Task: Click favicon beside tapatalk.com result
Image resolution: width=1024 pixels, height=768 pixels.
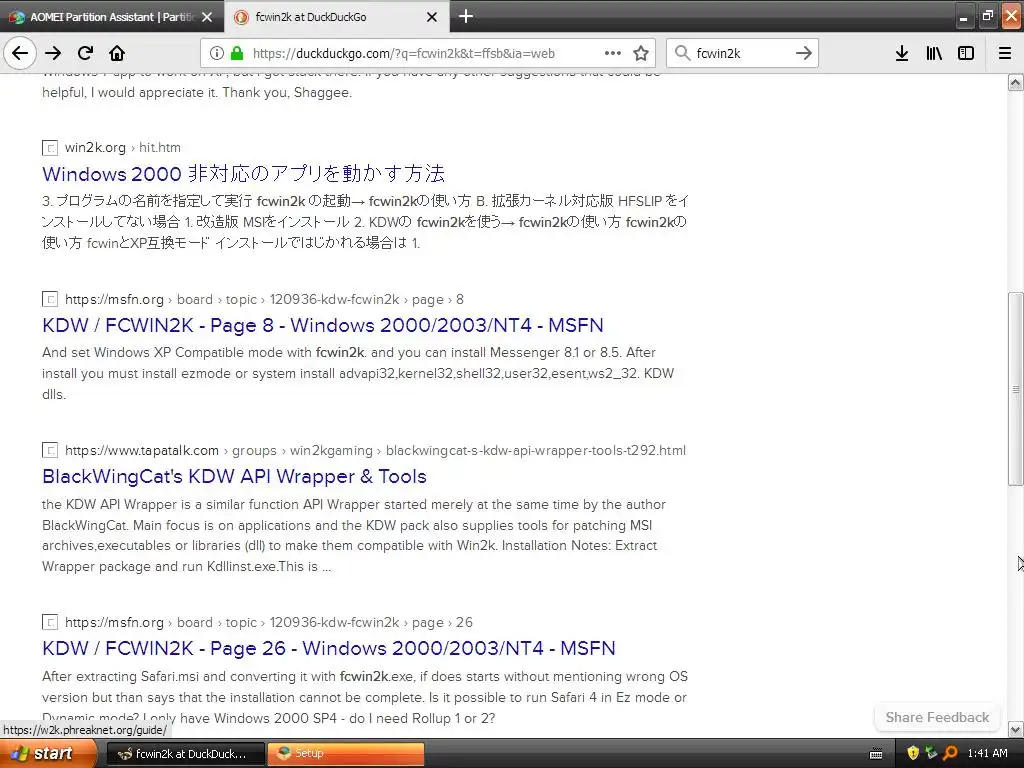Action: click(x=50, y=451)
